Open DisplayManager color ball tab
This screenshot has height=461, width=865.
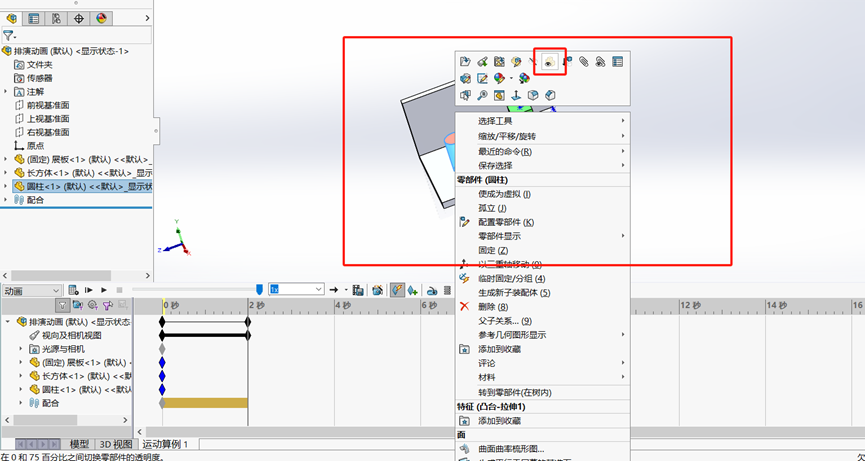pos(101,18)
